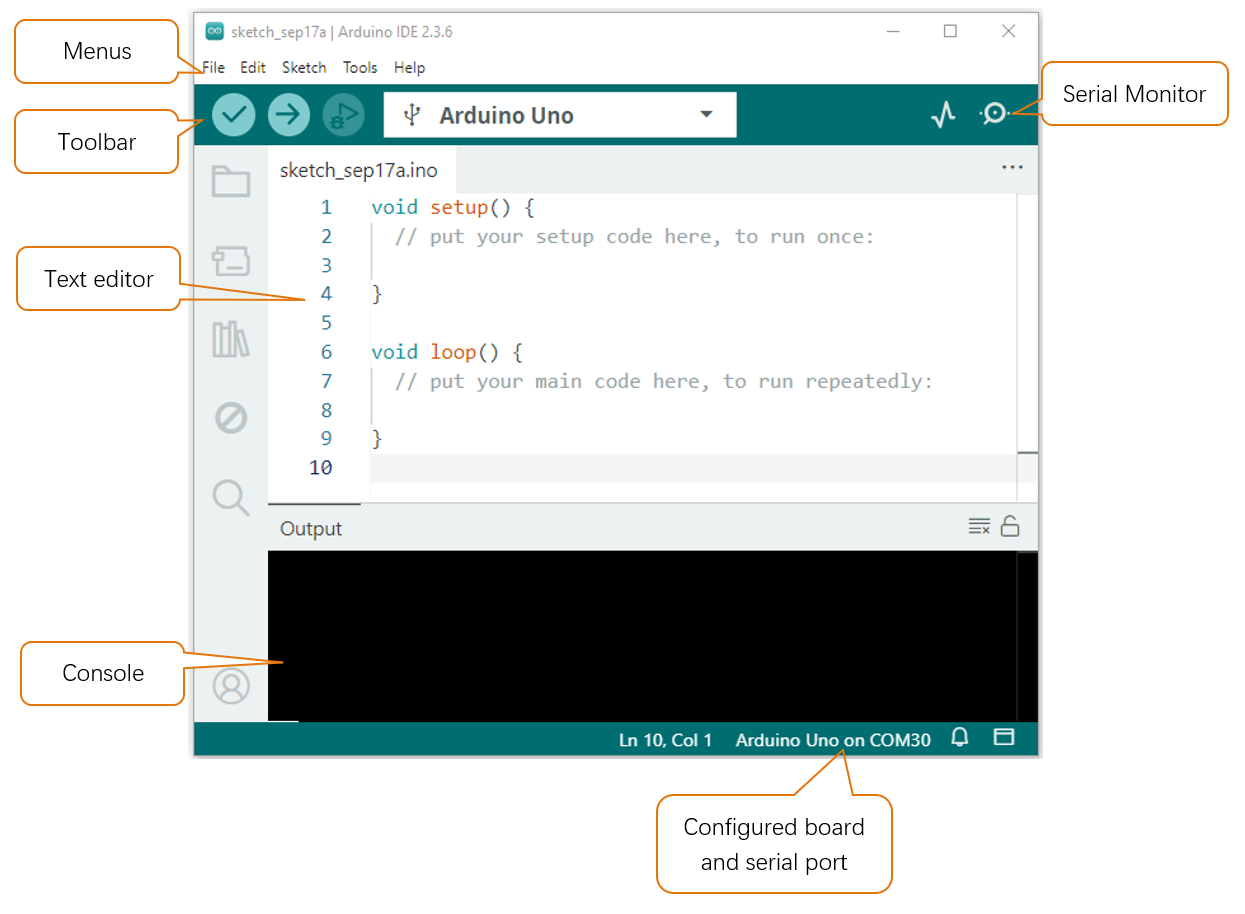Viewport: 1245px width, 914px height.
Task: Click the editor vertical scrollbar
Action: pyautogui.click(x=1027, y=346)
